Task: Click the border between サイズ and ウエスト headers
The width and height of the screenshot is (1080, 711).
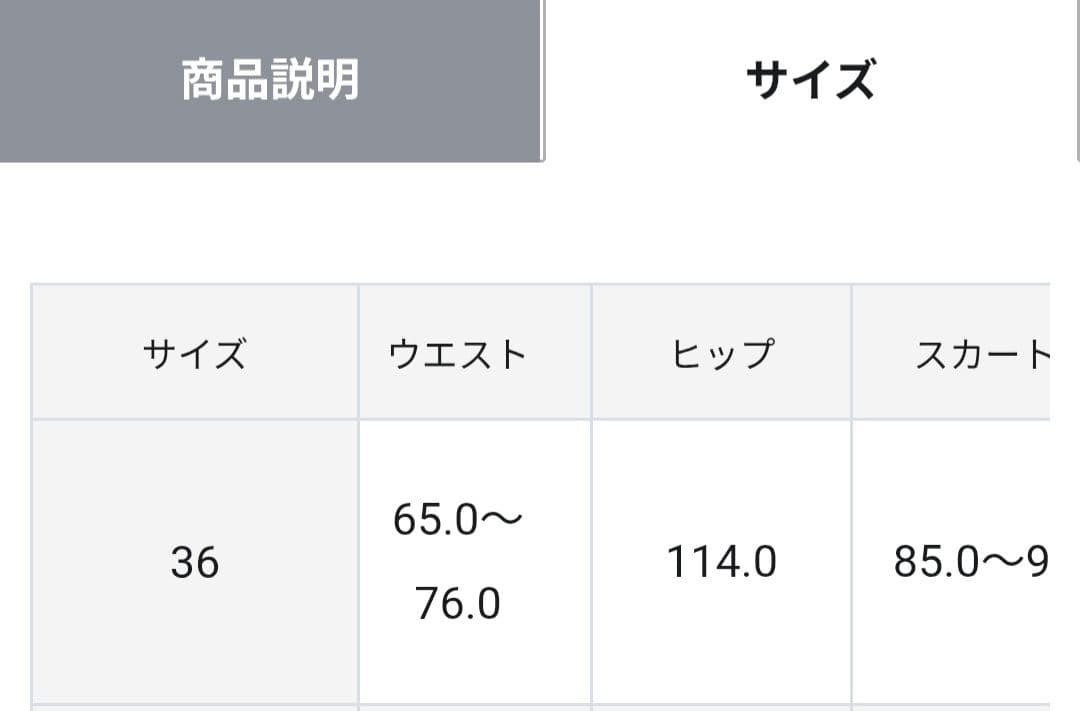Action: click(358, 354)
